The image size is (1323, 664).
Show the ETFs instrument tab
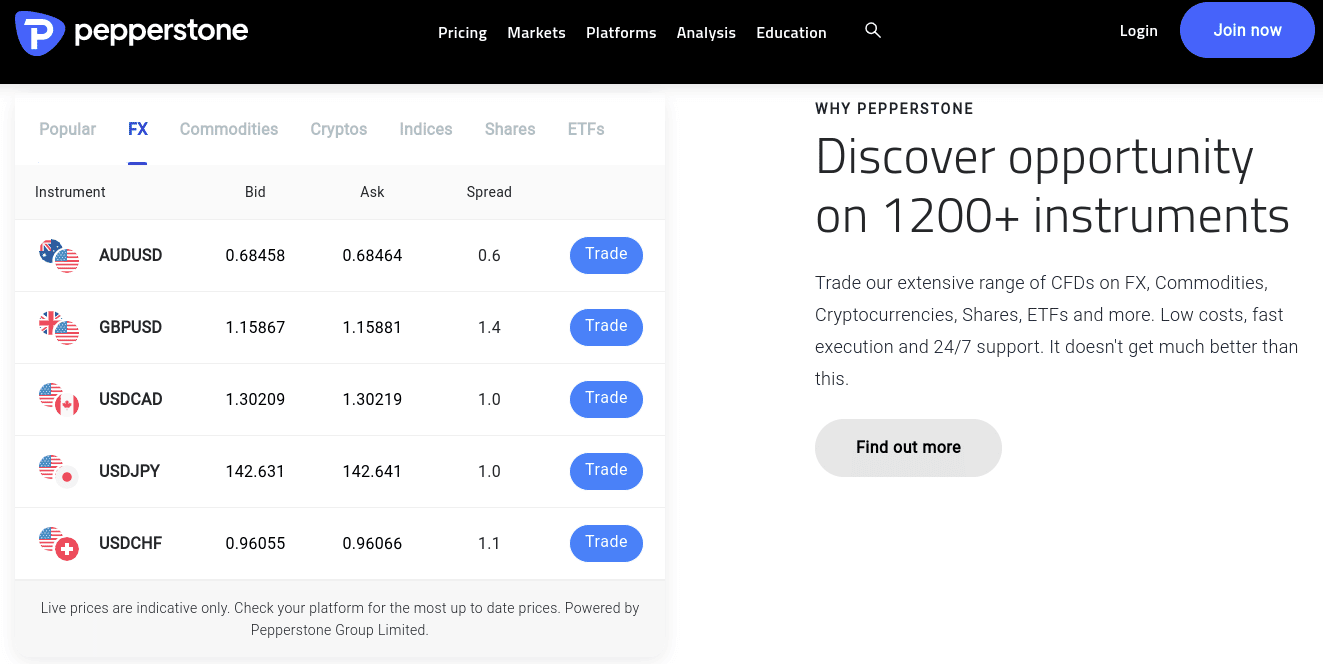(586, 129)
